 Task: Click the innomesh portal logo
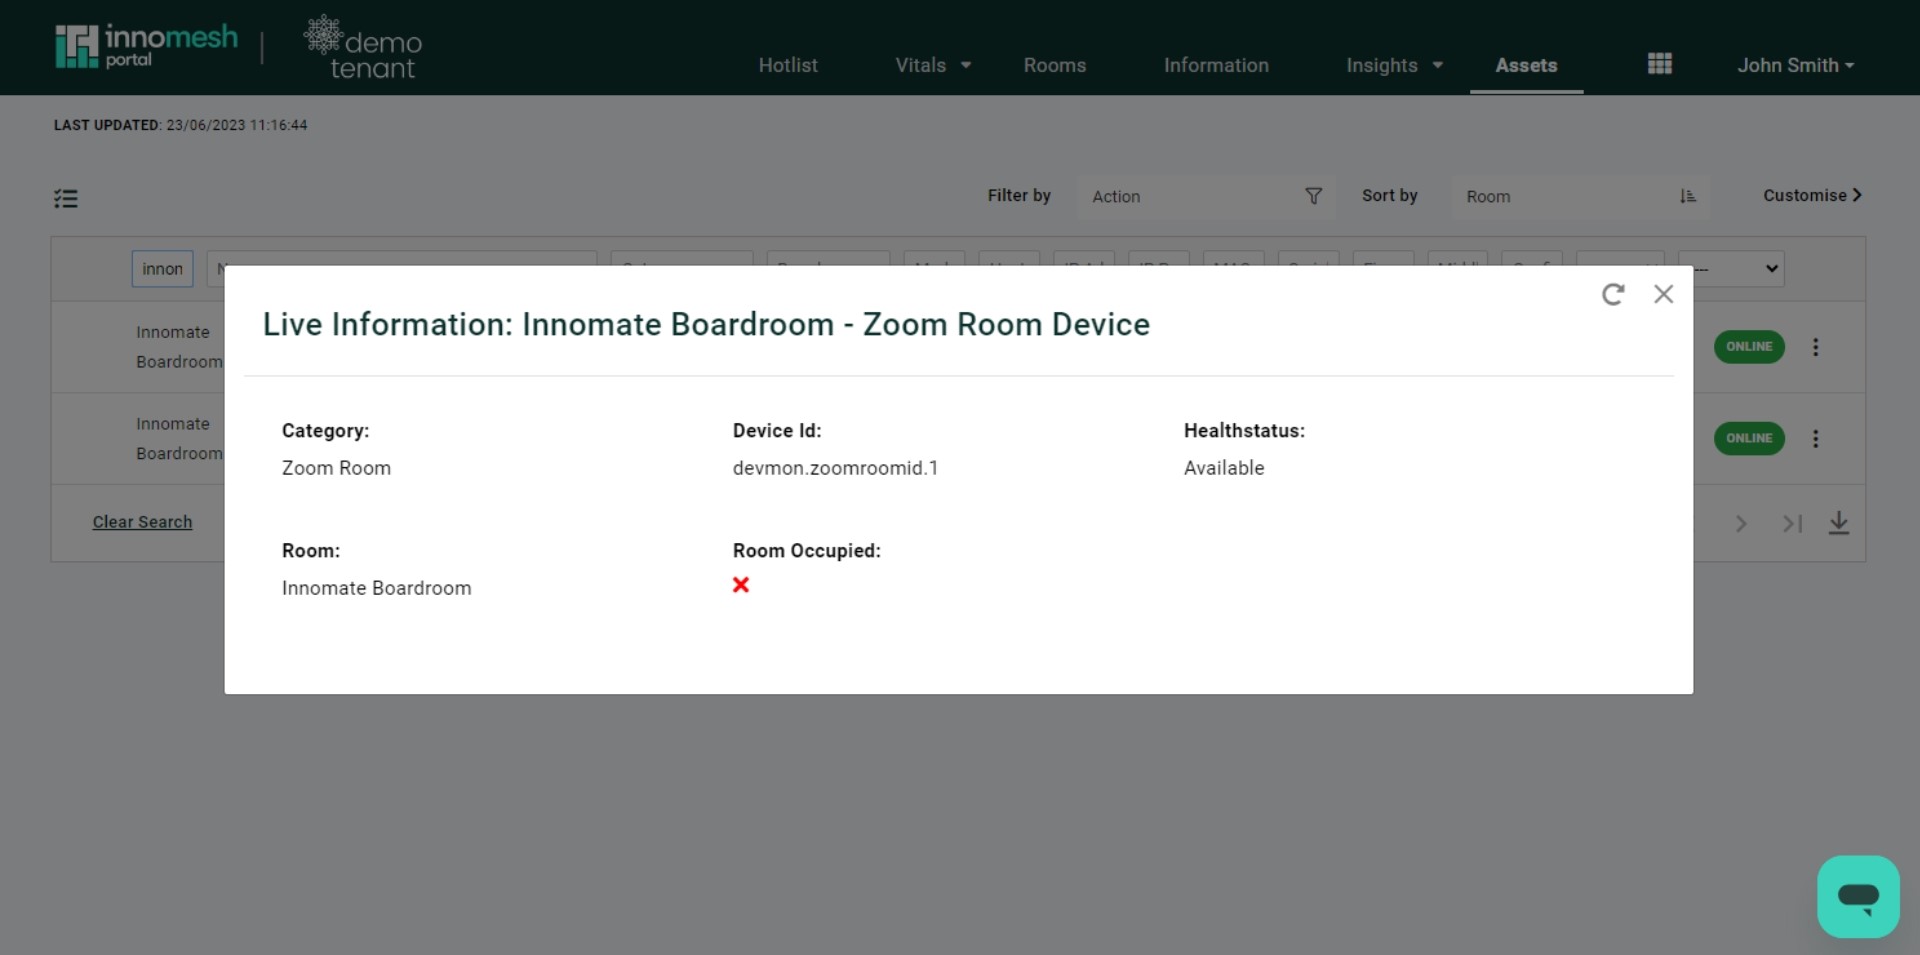coord(146,46)
